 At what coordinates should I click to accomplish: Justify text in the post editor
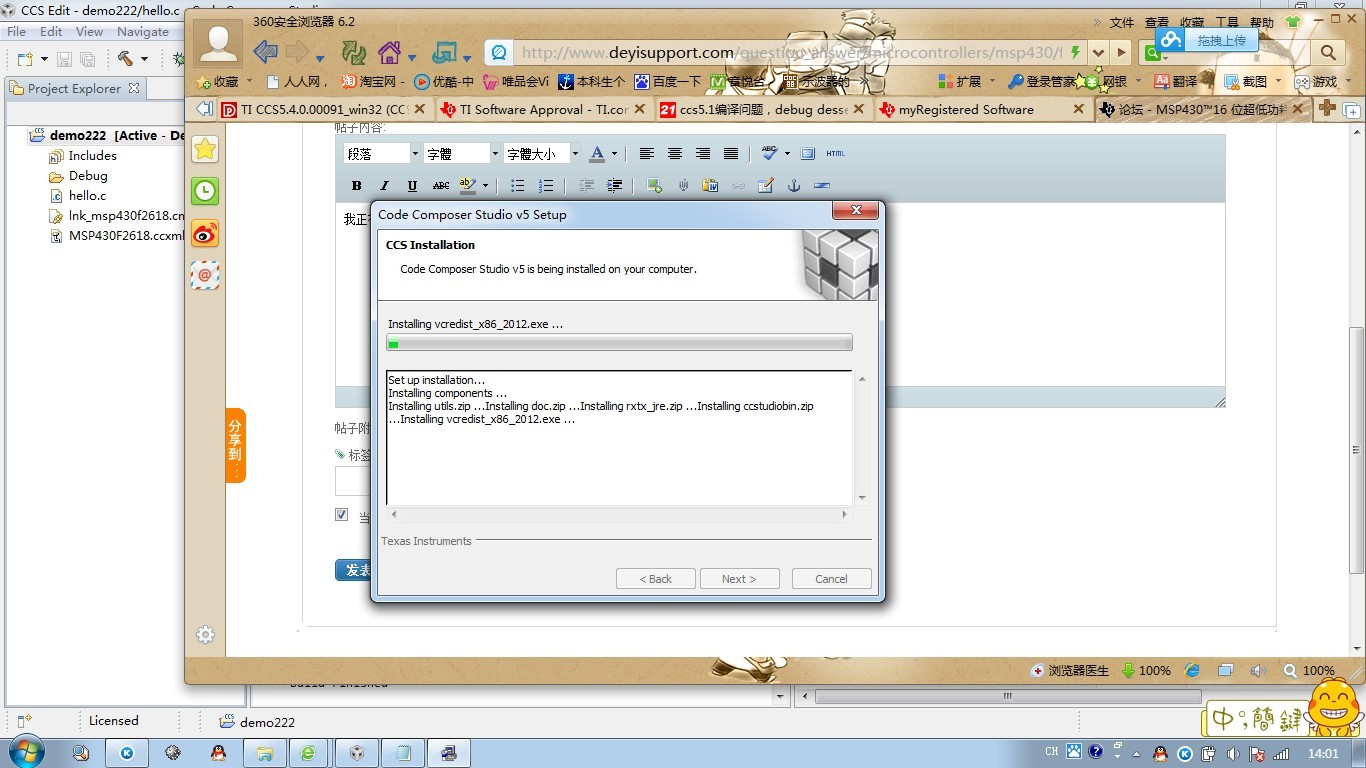pos(731,154)
